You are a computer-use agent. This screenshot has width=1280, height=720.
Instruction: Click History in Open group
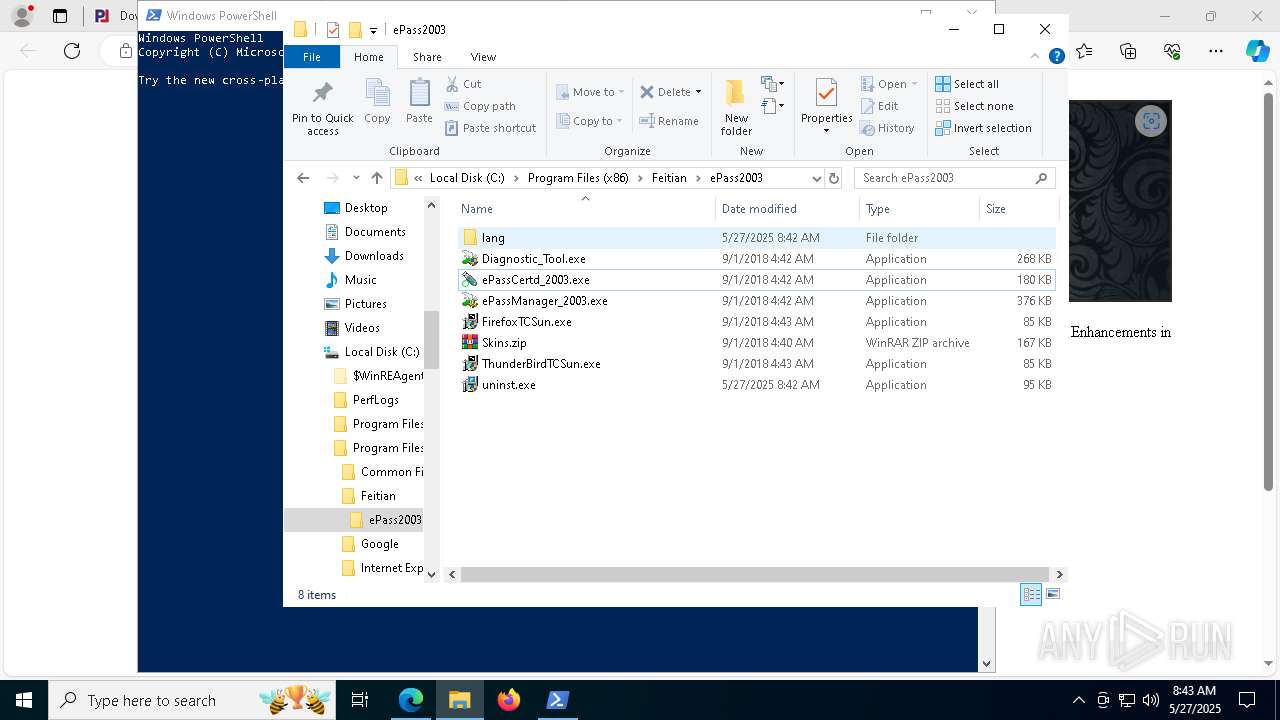pos(887,128)
